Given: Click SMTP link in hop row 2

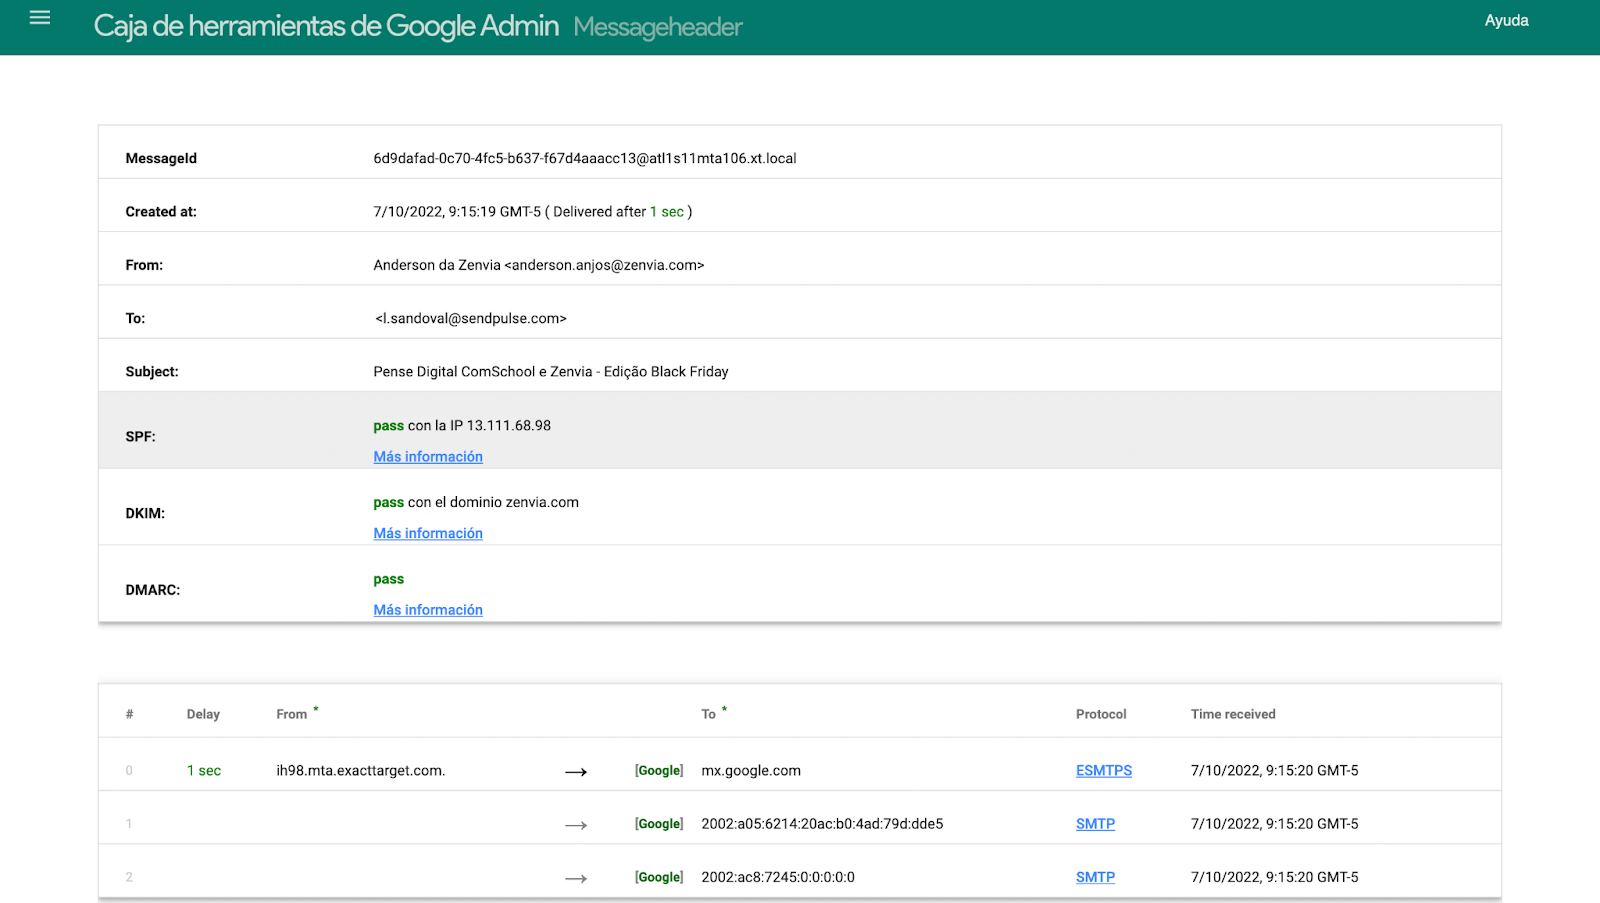Looking at the screenshot, I should pos(1095,877).
